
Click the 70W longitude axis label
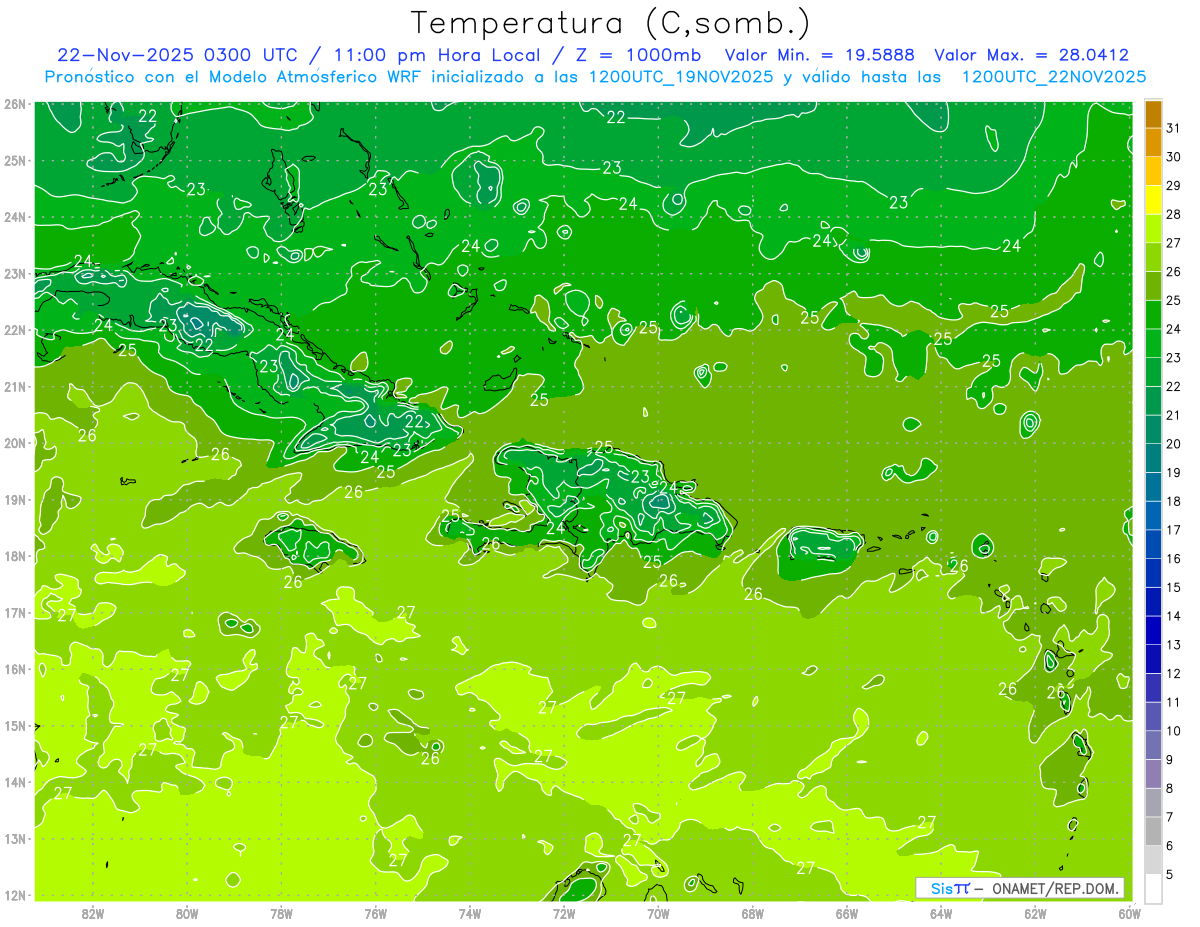pyautogui.click(x=658, y=913)
